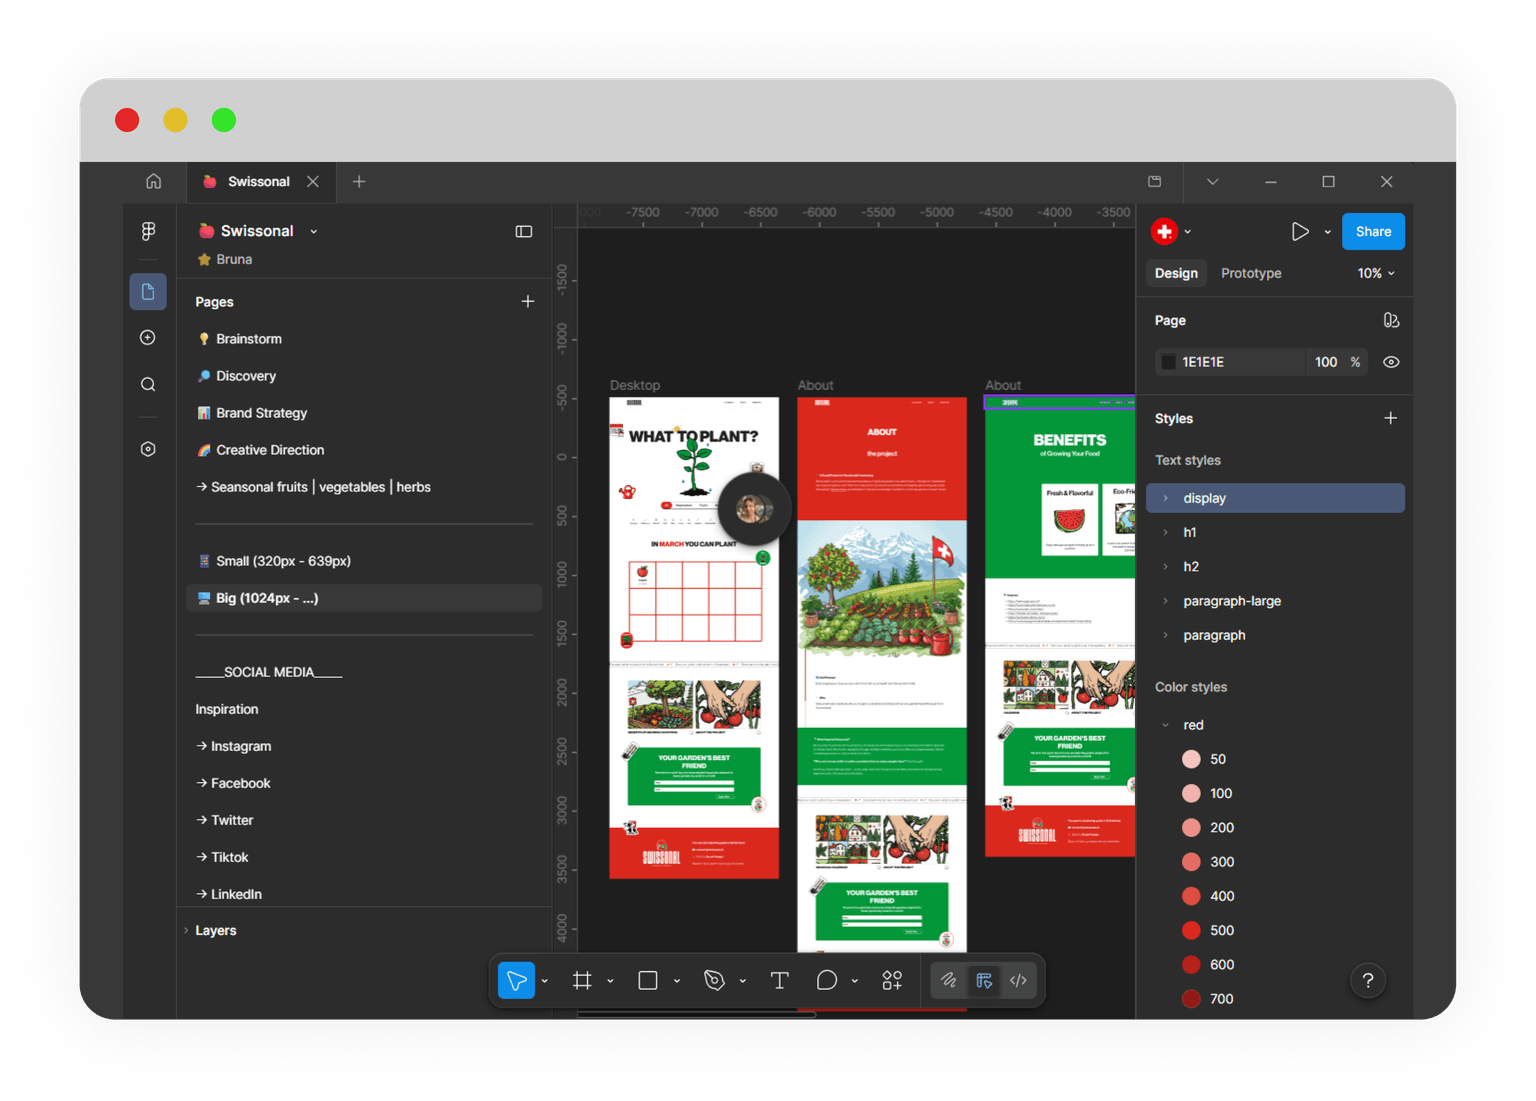The image size is (1536, 1101).
Task: Toggle page background visibility eye icon
Action: [1391, 362]
